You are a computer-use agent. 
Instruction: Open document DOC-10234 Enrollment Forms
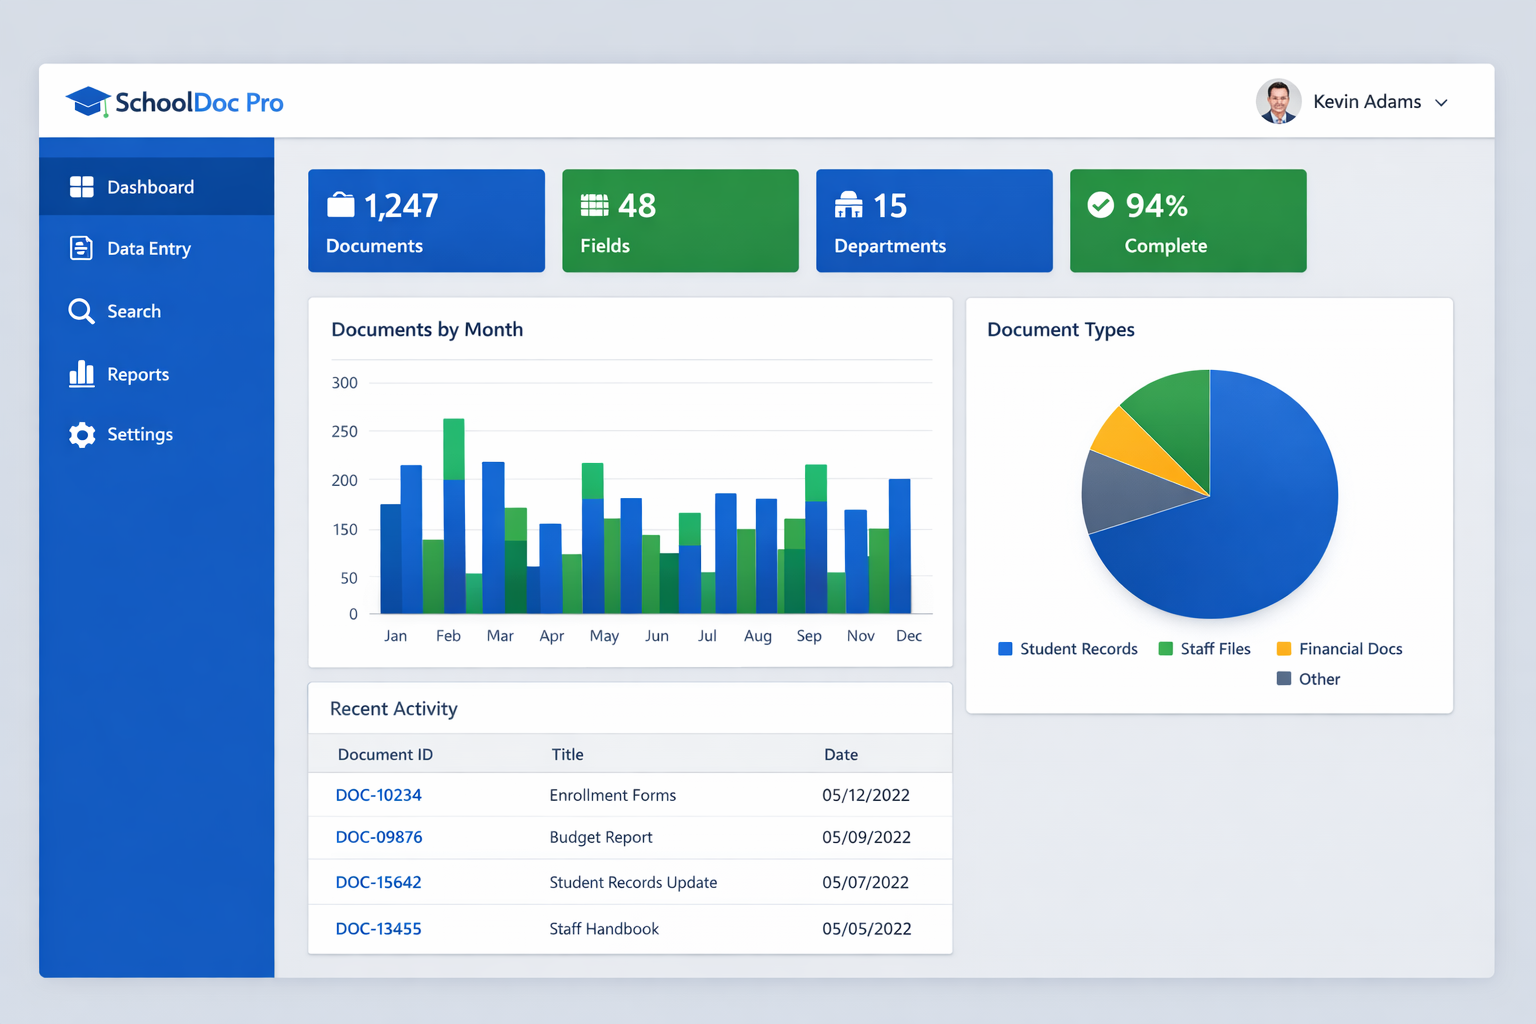pos(379,794)
